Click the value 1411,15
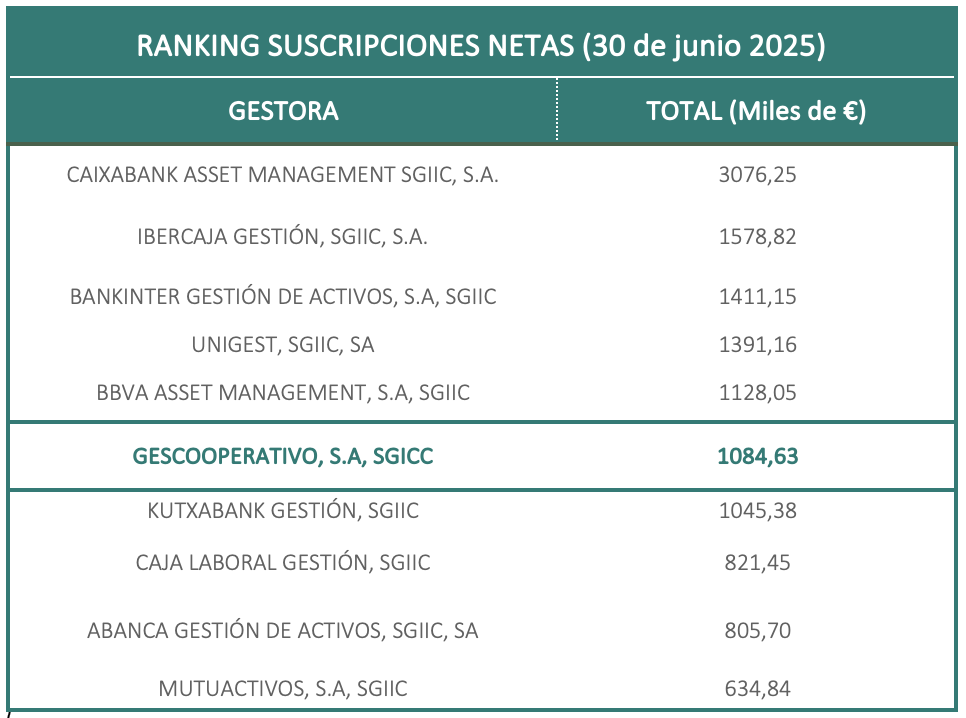Viewport: 966px width, 718px height. coord(758,296)
